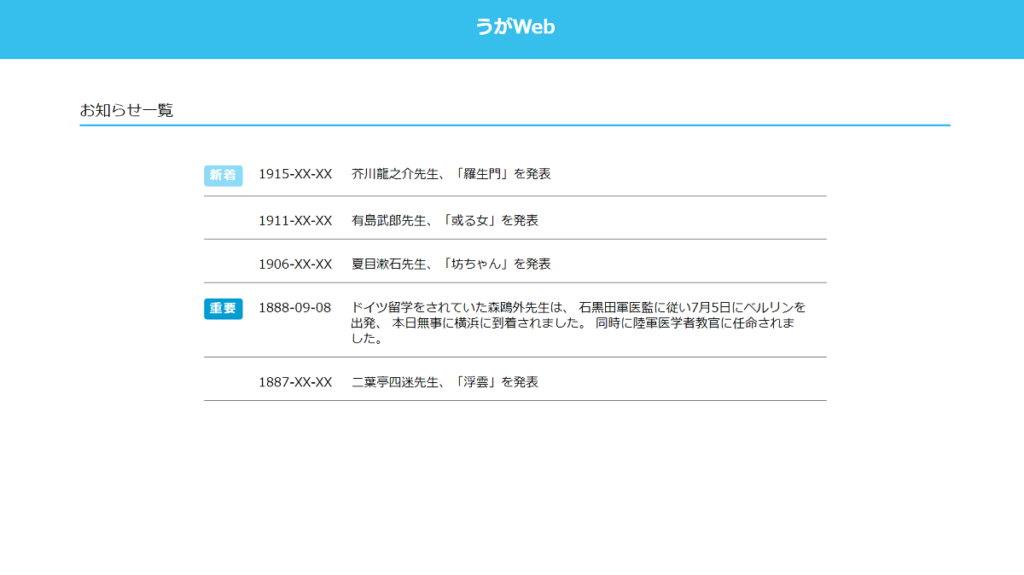Click the うがWeb site title
The width and height of the screenshot is (1024, 575).
click(x=515, y=27)
